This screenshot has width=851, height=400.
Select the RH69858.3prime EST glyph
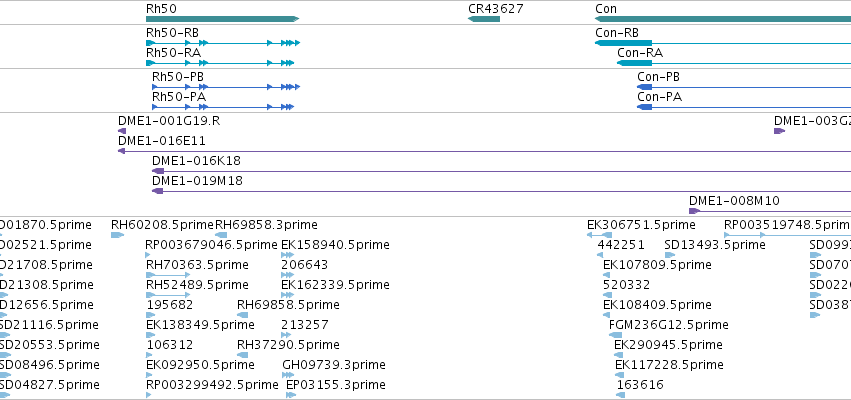point(221,235)
